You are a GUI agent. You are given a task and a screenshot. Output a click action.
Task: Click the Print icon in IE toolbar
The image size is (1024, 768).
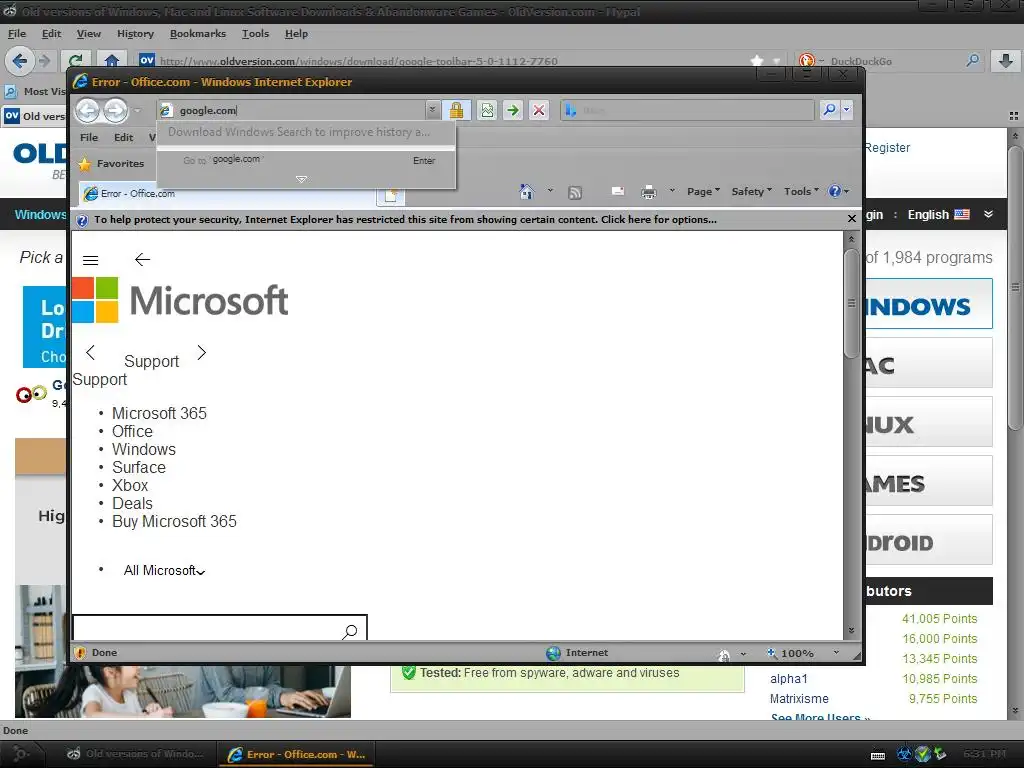tap(648, 192)
